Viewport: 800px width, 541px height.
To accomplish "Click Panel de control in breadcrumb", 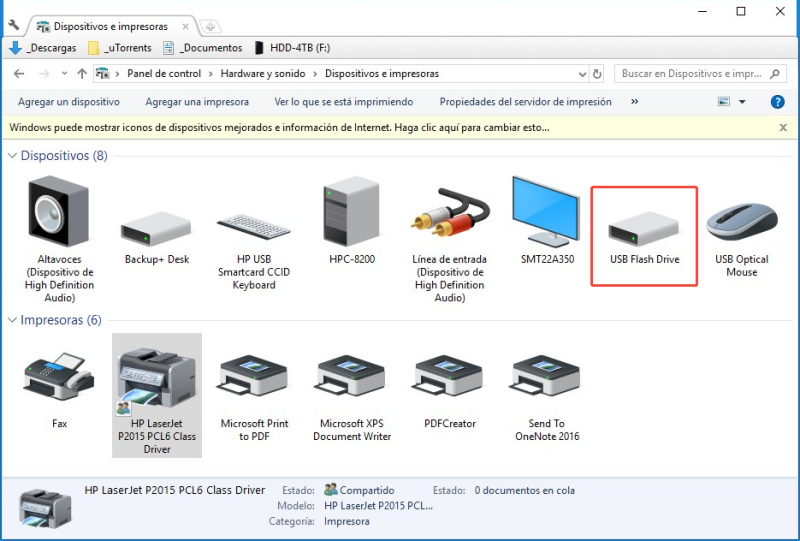I will (x=164, y=74).
